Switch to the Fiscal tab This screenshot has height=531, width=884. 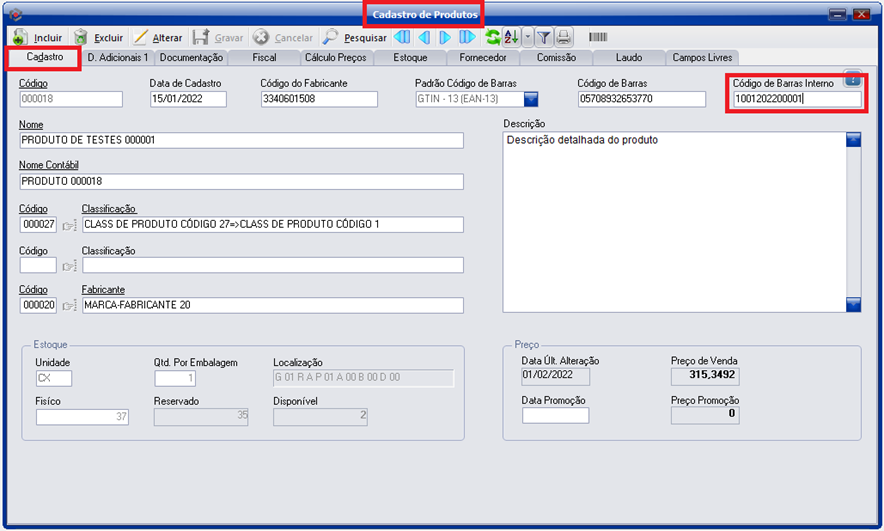(x=263, y=58)
